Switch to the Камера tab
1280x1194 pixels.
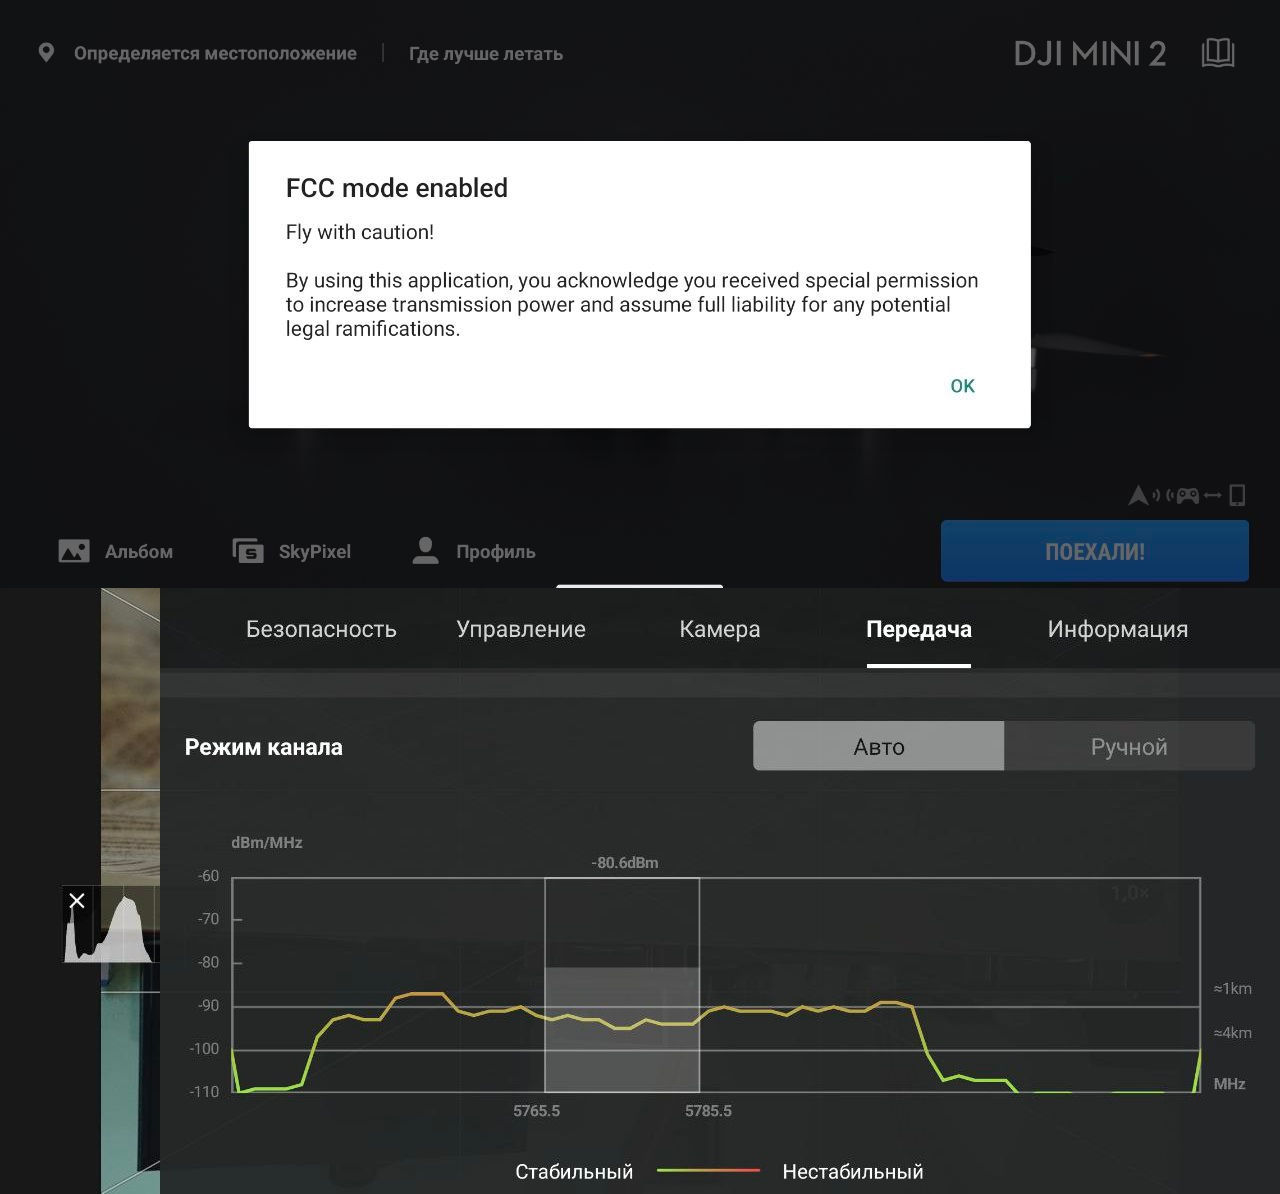pos(720,629)
